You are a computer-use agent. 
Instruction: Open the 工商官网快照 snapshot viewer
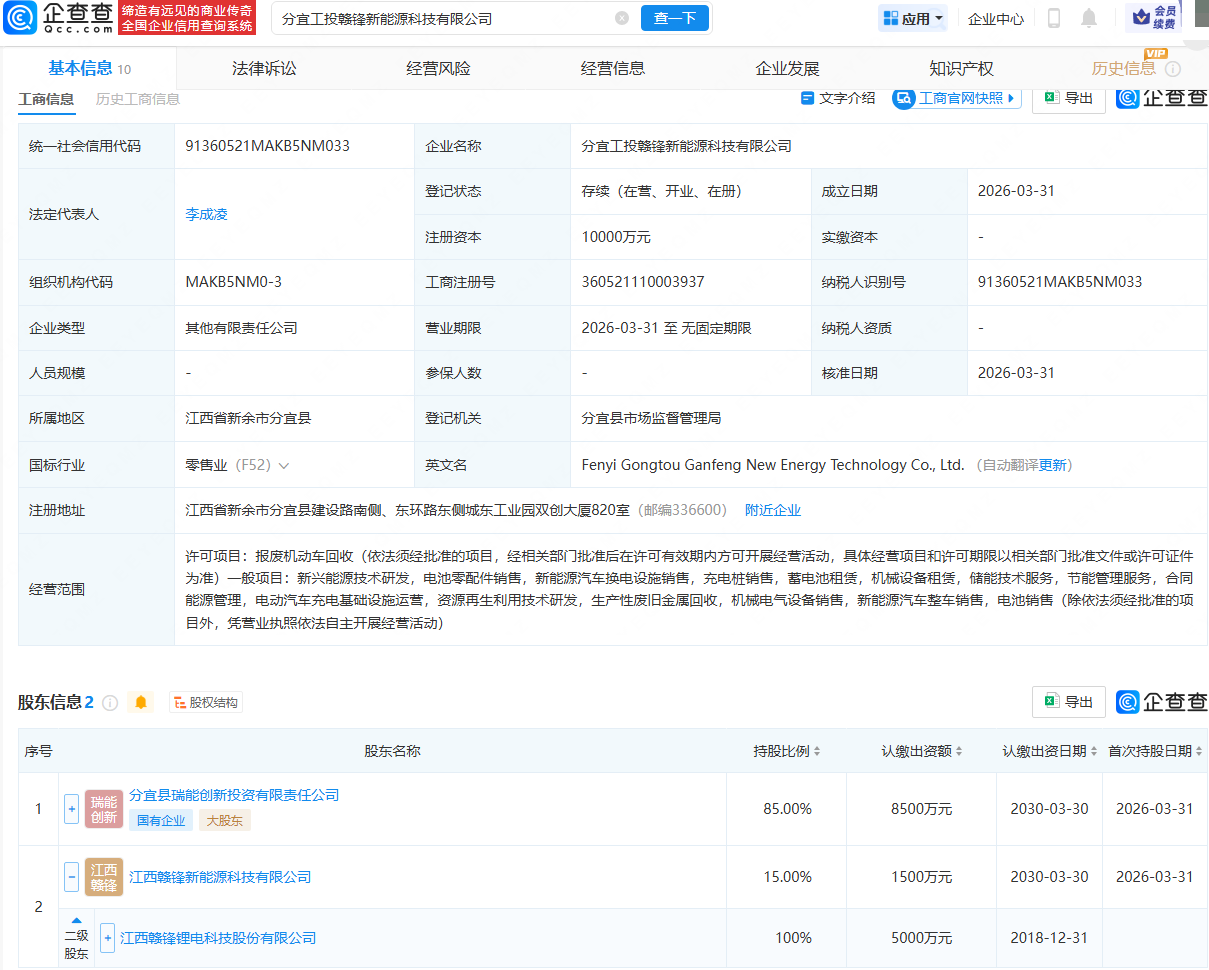coord(954,99)
